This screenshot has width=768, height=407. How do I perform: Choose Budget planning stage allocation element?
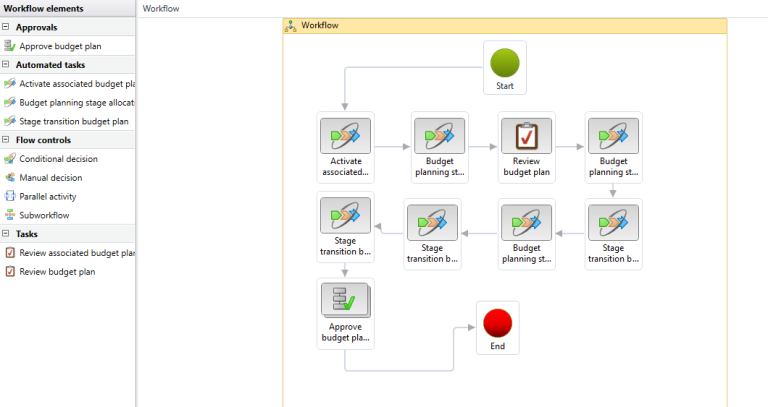click(x=76, y=102)
